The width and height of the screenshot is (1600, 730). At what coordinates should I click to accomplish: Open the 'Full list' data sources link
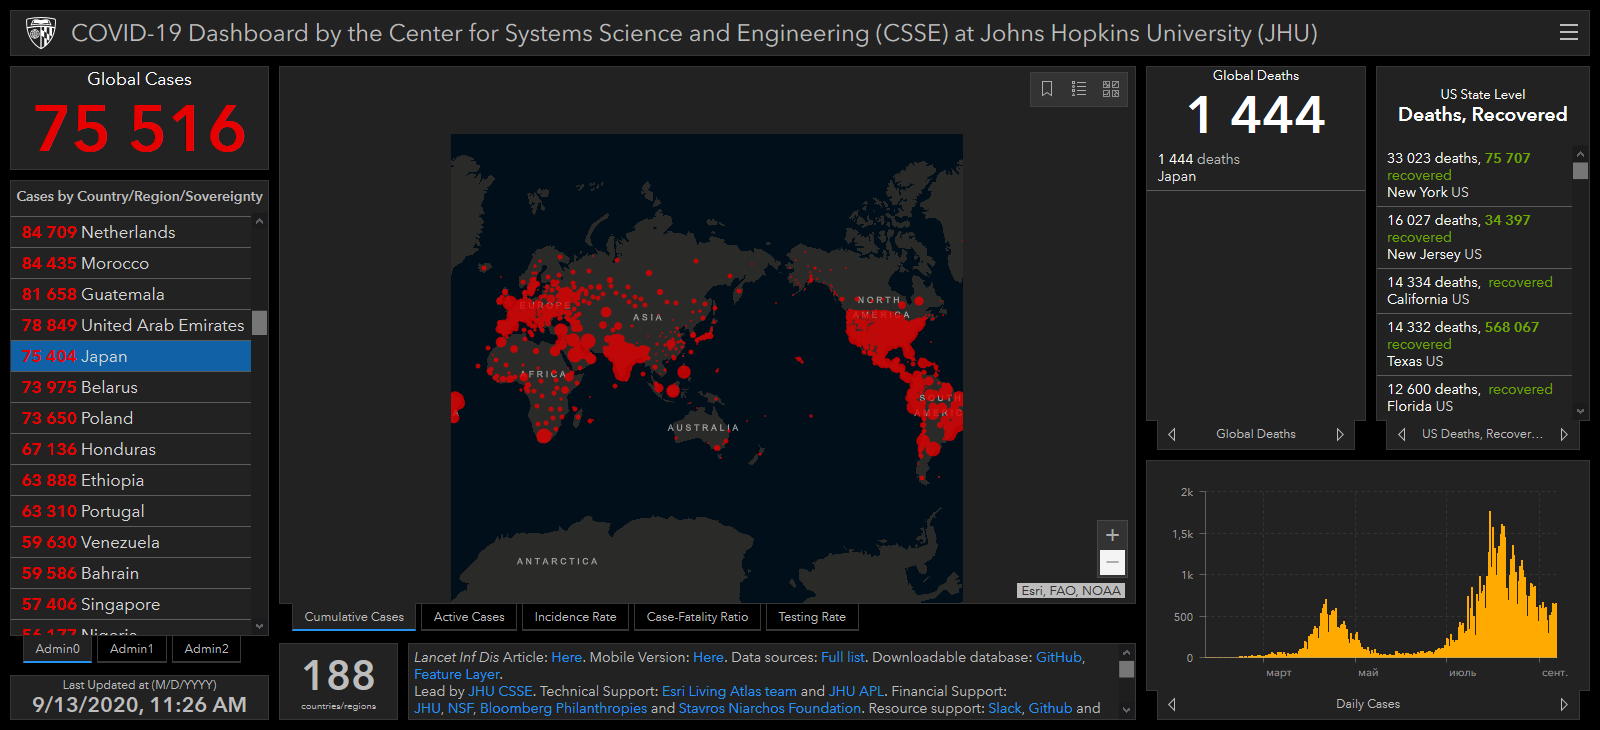[843, 657]
